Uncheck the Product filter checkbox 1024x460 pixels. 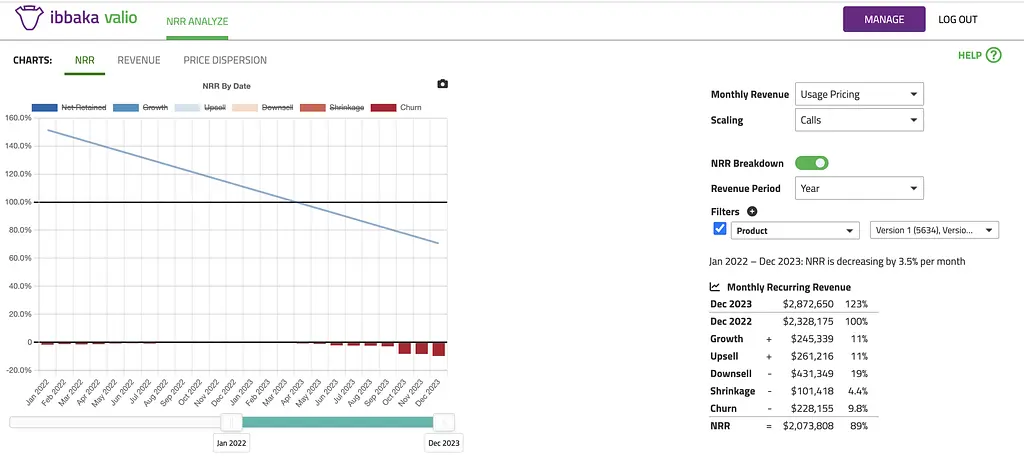(720, 229)
